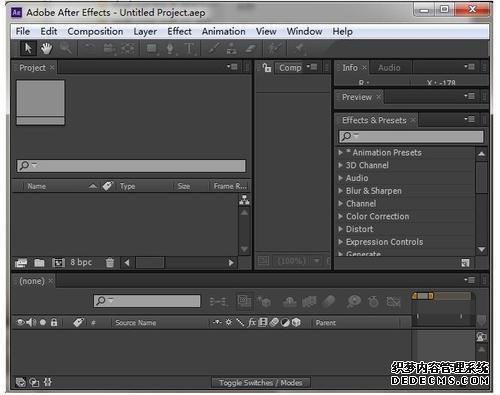This screenshot has width=500, height=395.
Task: Select the Brush tool
Action: [x=214, y=49]
